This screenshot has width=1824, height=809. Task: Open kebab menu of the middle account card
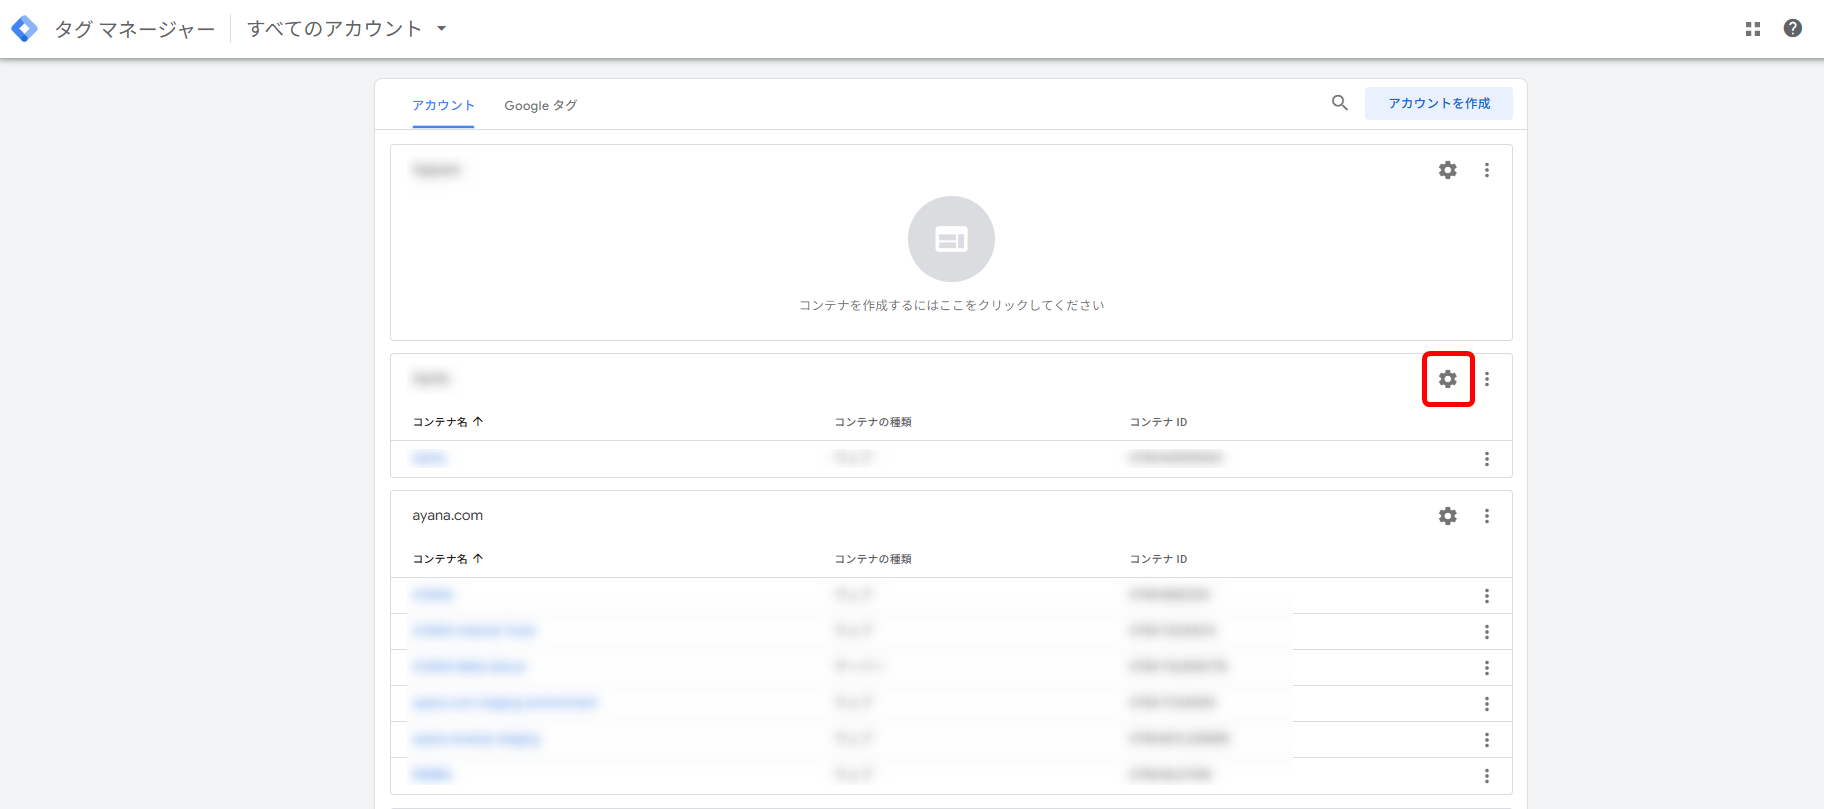1487,379
